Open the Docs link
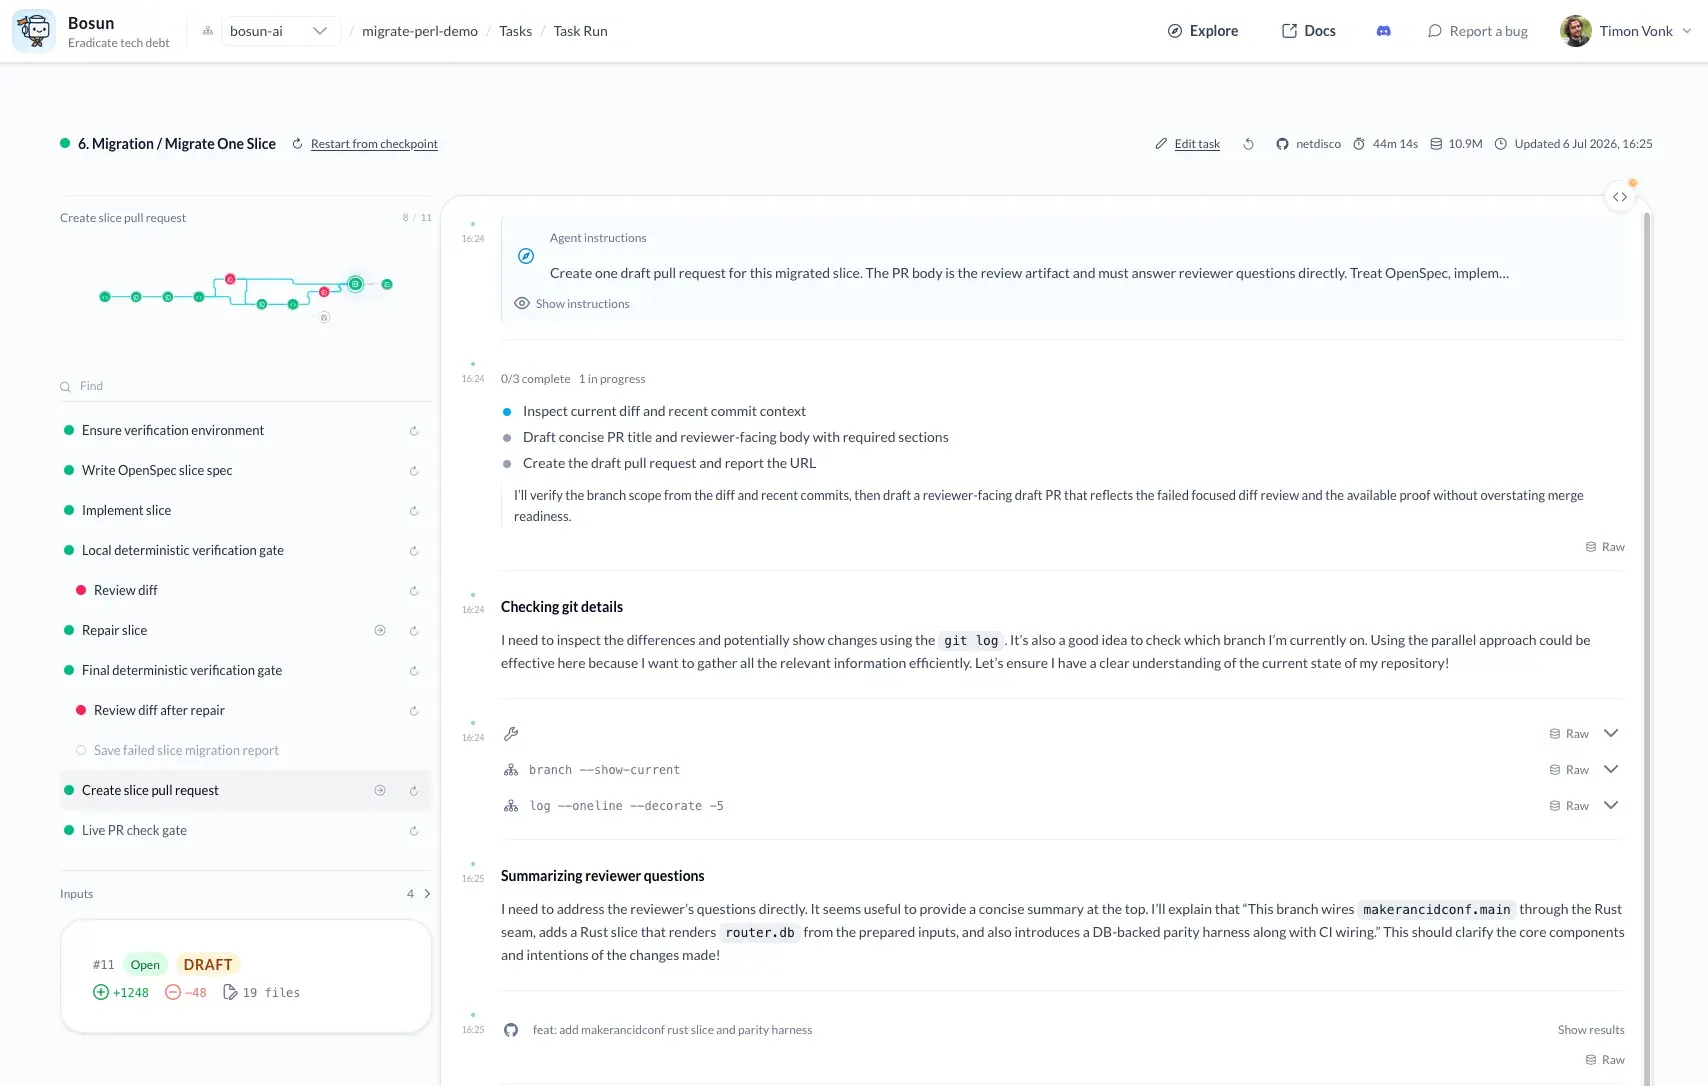 [x=1309, y=31]
